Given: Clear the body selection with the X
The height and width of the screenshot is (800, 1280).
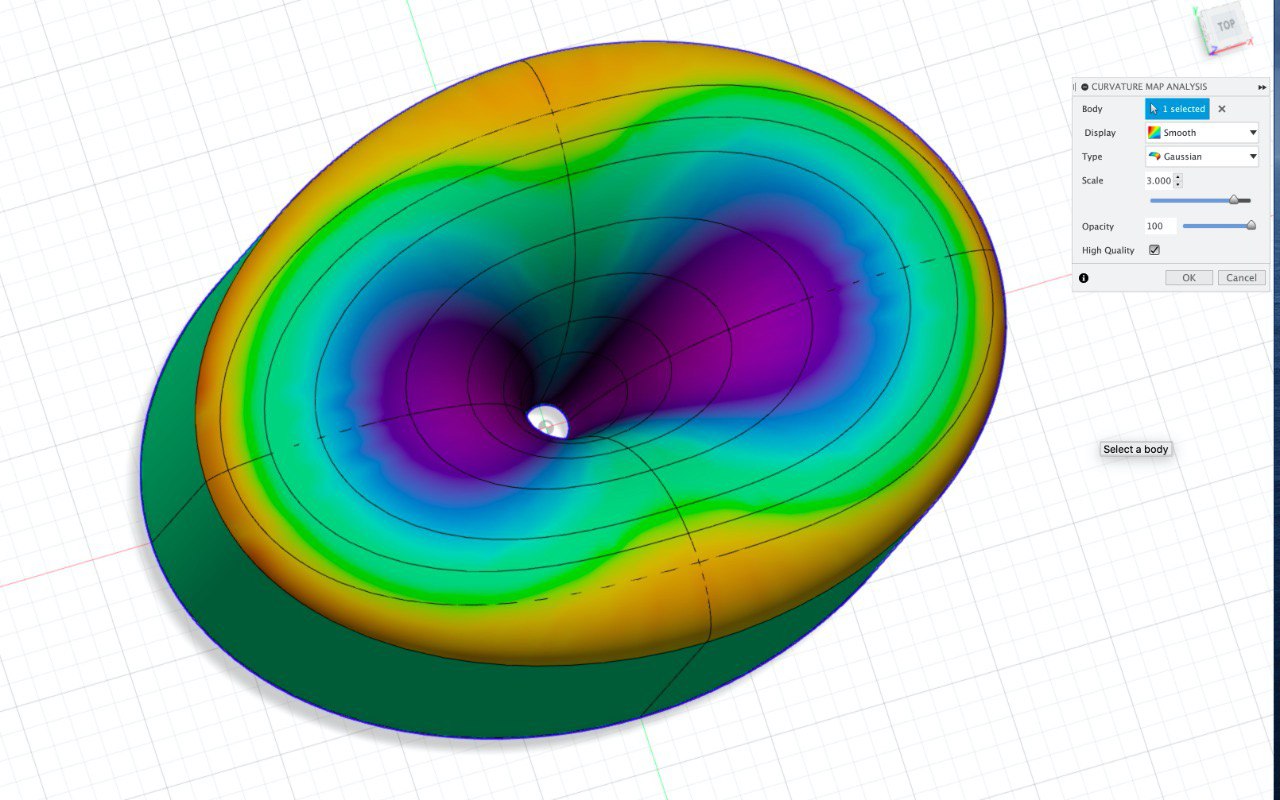Looking at the screenshot, I should click(x=1222, y=109).
